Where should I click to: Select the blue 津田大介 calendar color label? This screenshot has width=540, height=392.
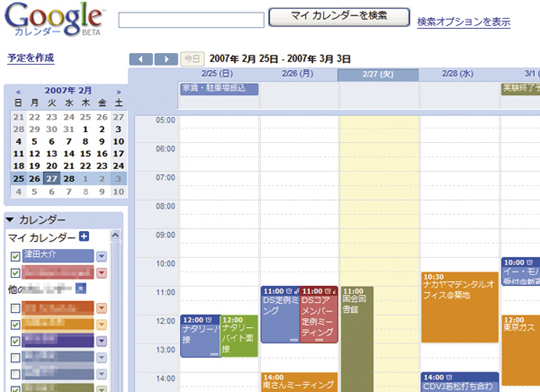[58, 256]
